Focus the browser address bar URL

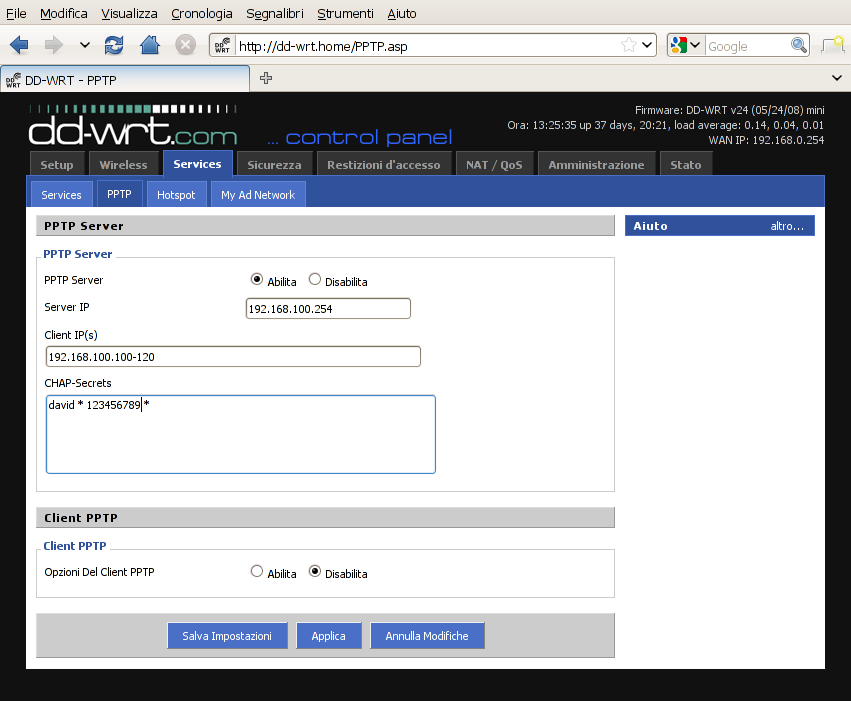[x=426, y=46]
